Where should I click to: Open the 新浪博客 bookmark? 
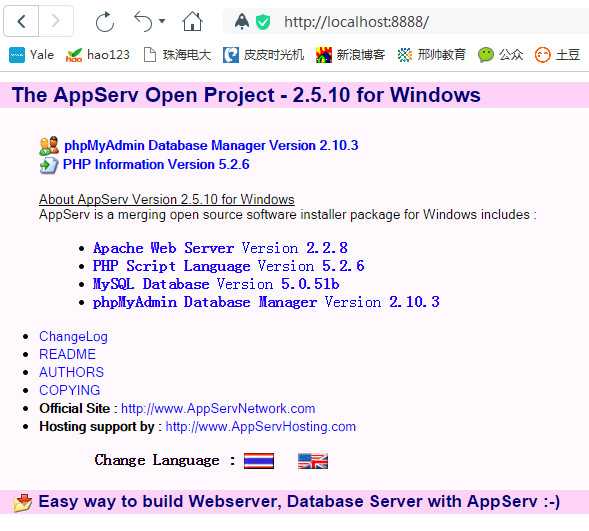coord(350,55)
